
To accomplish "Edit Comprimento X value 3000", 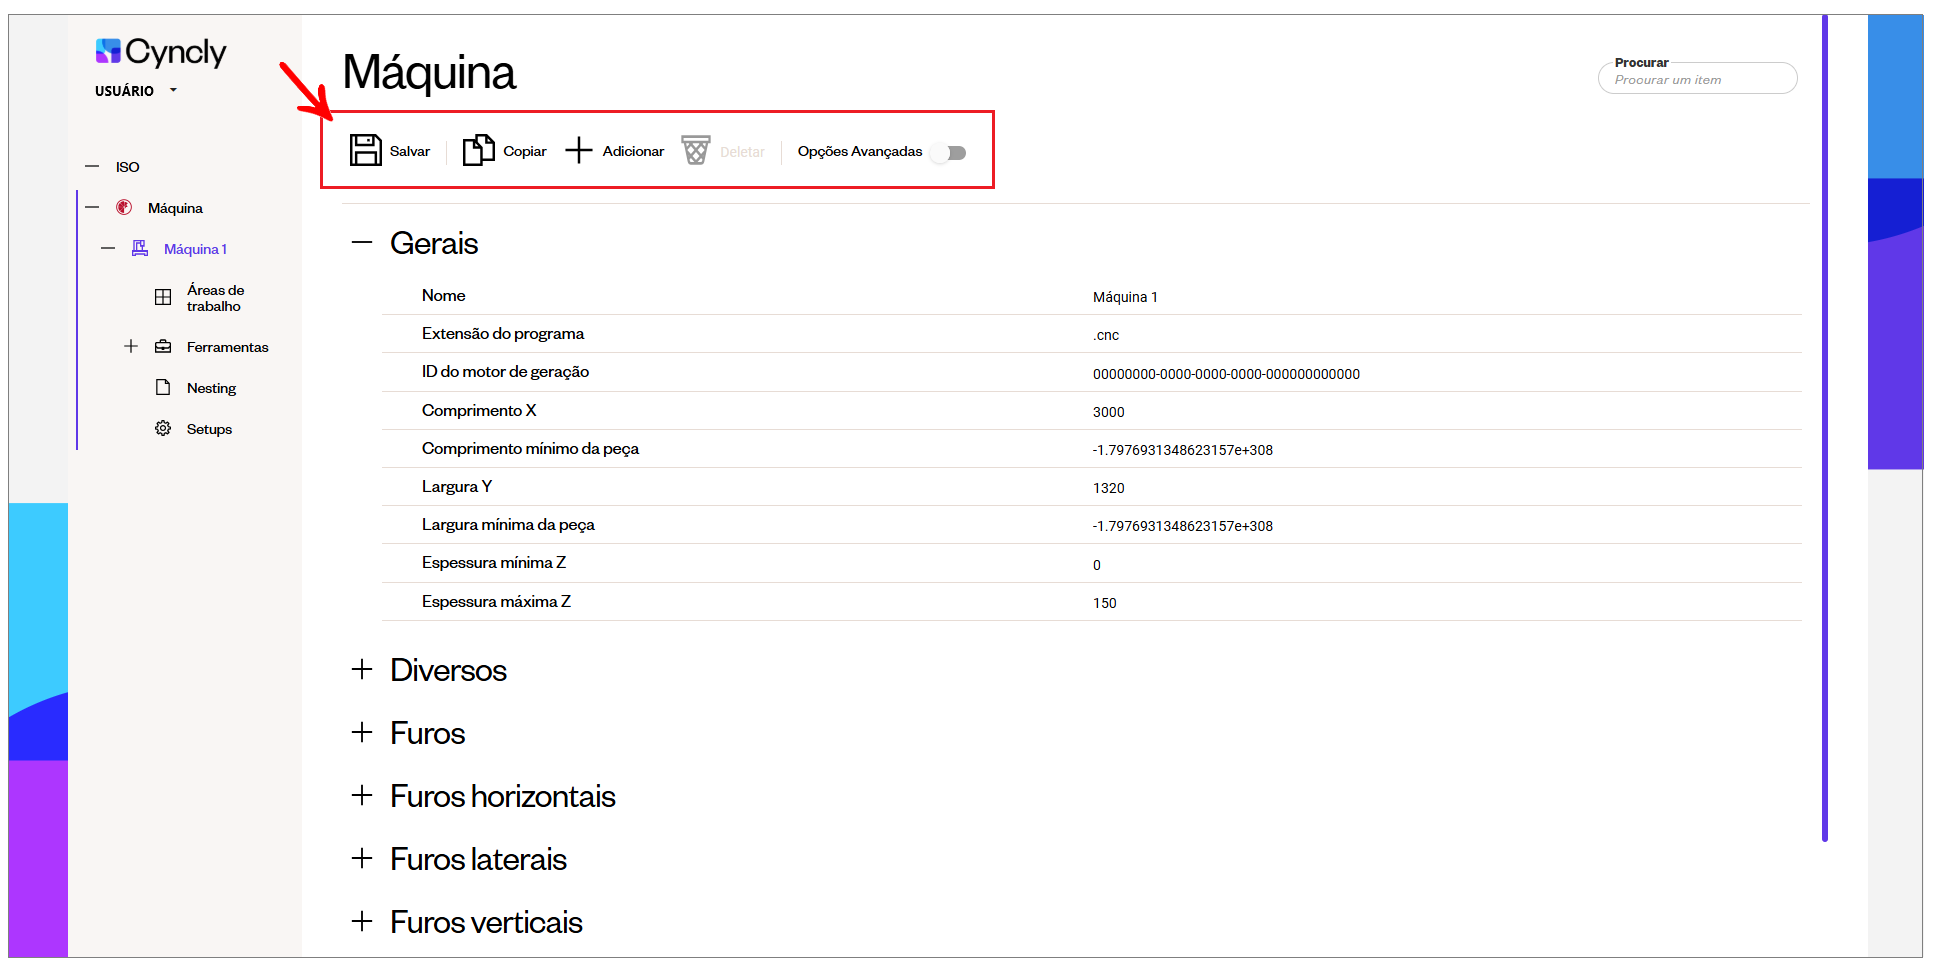I will [x=1108, y=412].
